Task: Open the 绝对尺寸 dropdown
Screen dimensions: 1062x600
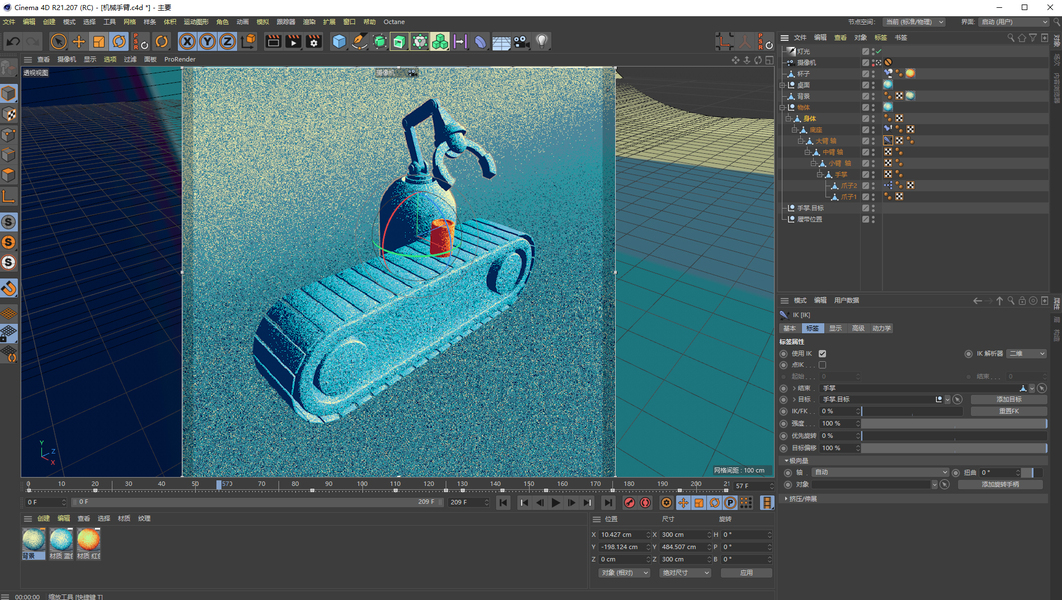Action: (x=685, y=573)
